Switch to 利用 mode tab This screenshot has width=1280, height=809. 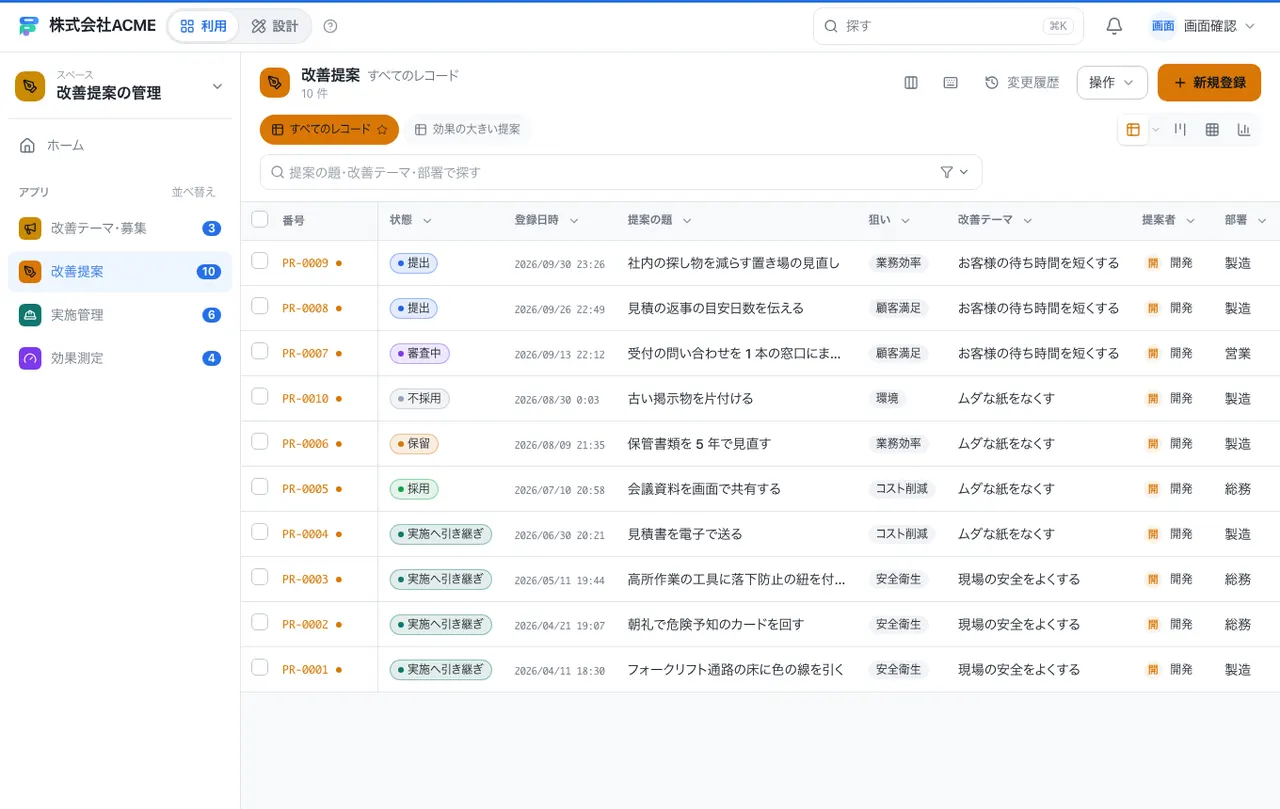[x=204, y=26]
